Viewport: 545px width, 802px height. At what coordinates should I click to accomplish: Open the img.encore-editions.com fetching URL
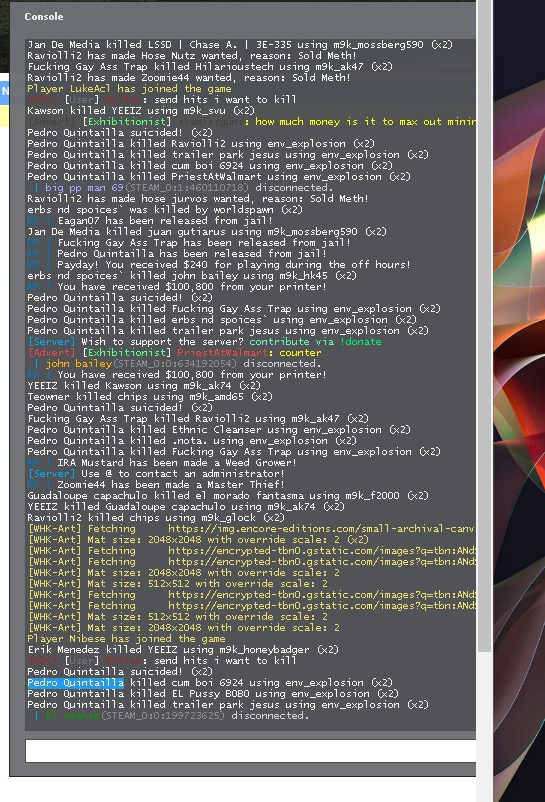(322, 529)
